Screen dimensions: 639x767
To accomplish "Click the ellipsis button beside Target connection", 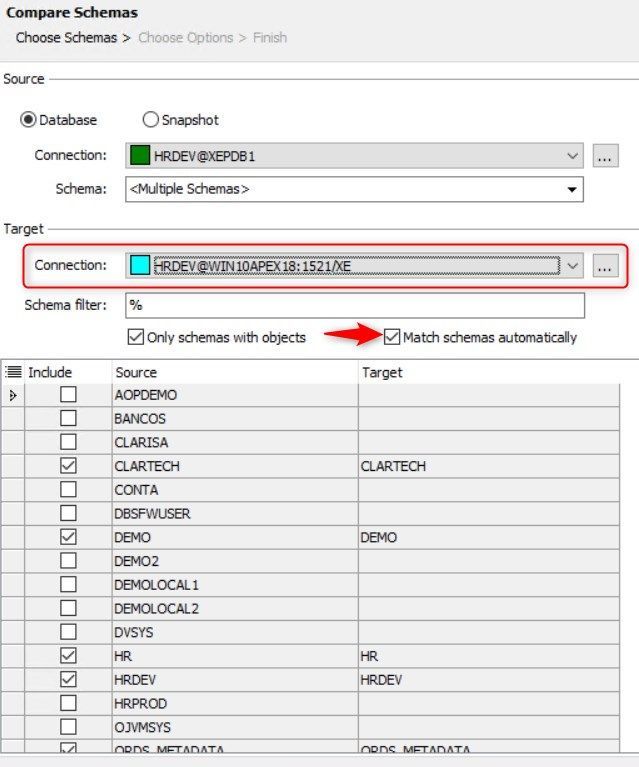I will pos(605,266).
